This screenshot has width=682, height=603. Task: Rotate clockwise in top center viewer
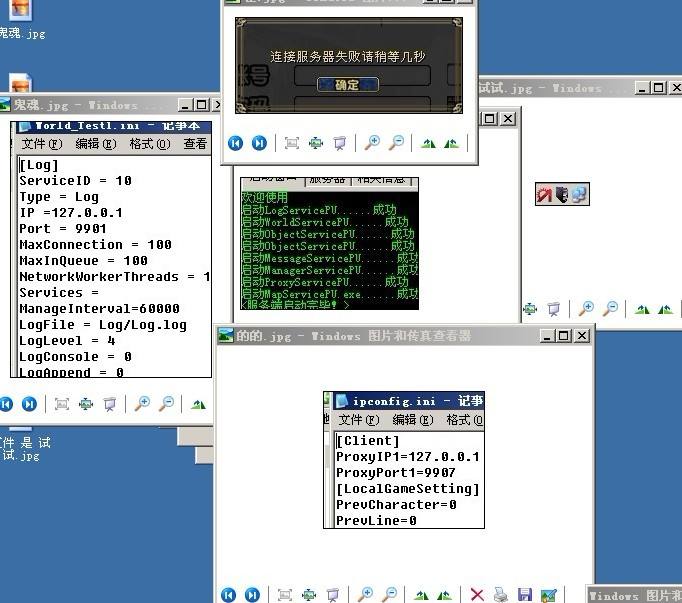tap(428, 143)
